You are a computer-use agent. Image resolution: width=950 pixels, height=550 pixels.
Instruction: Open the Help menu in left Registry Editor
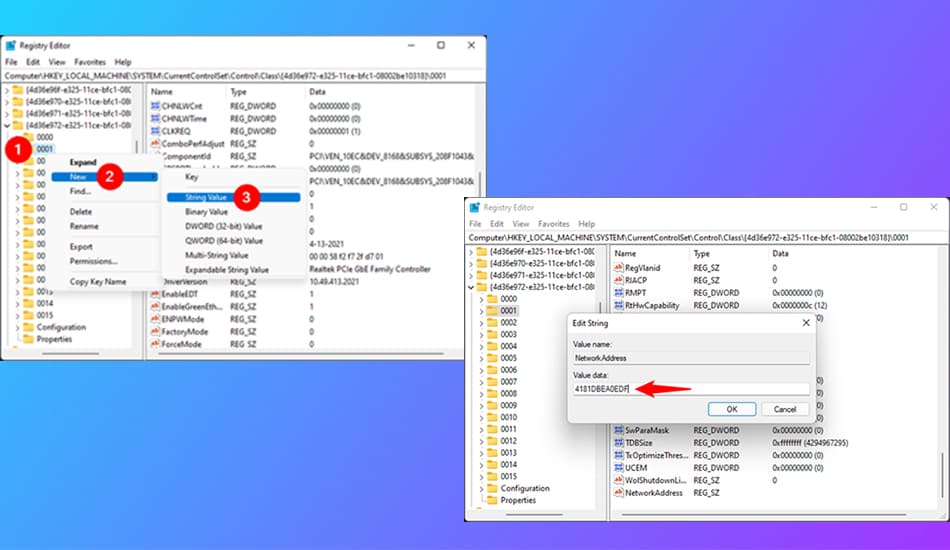coord(123,62)
